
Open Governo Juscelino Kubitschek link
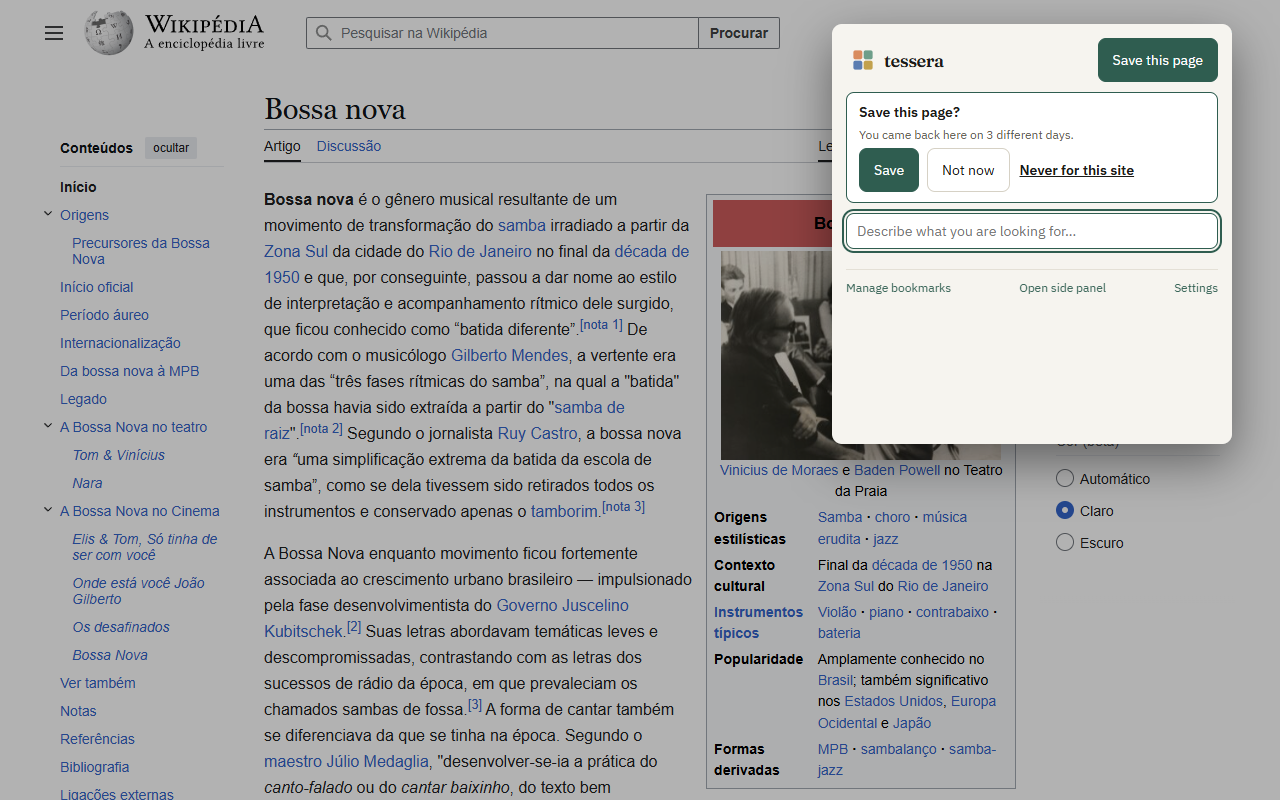[x=446, y=618]
